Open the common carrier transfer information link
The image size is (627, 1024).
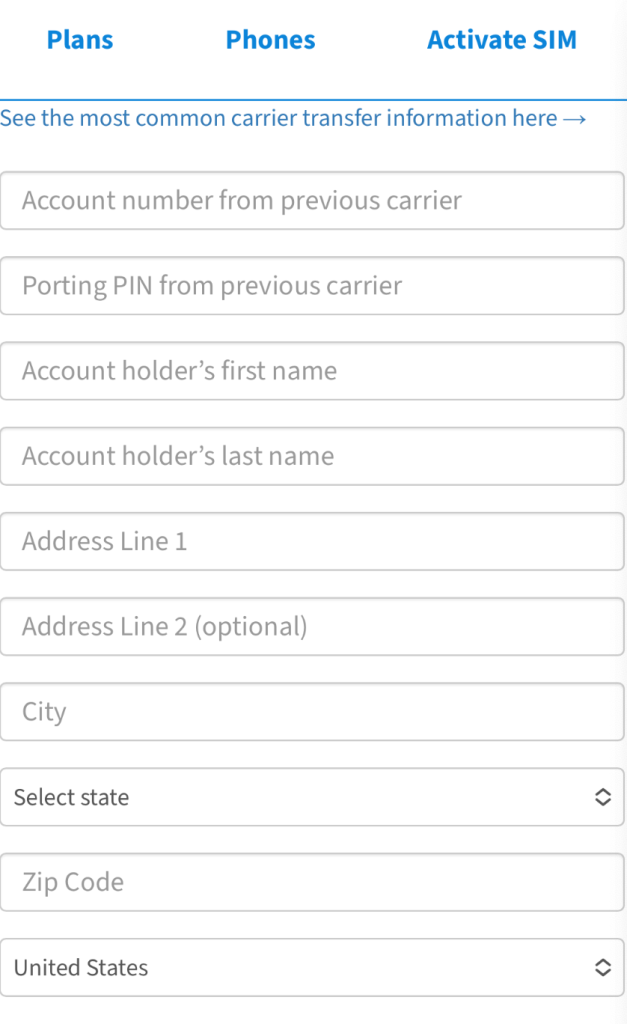click(x=292, y=118)
